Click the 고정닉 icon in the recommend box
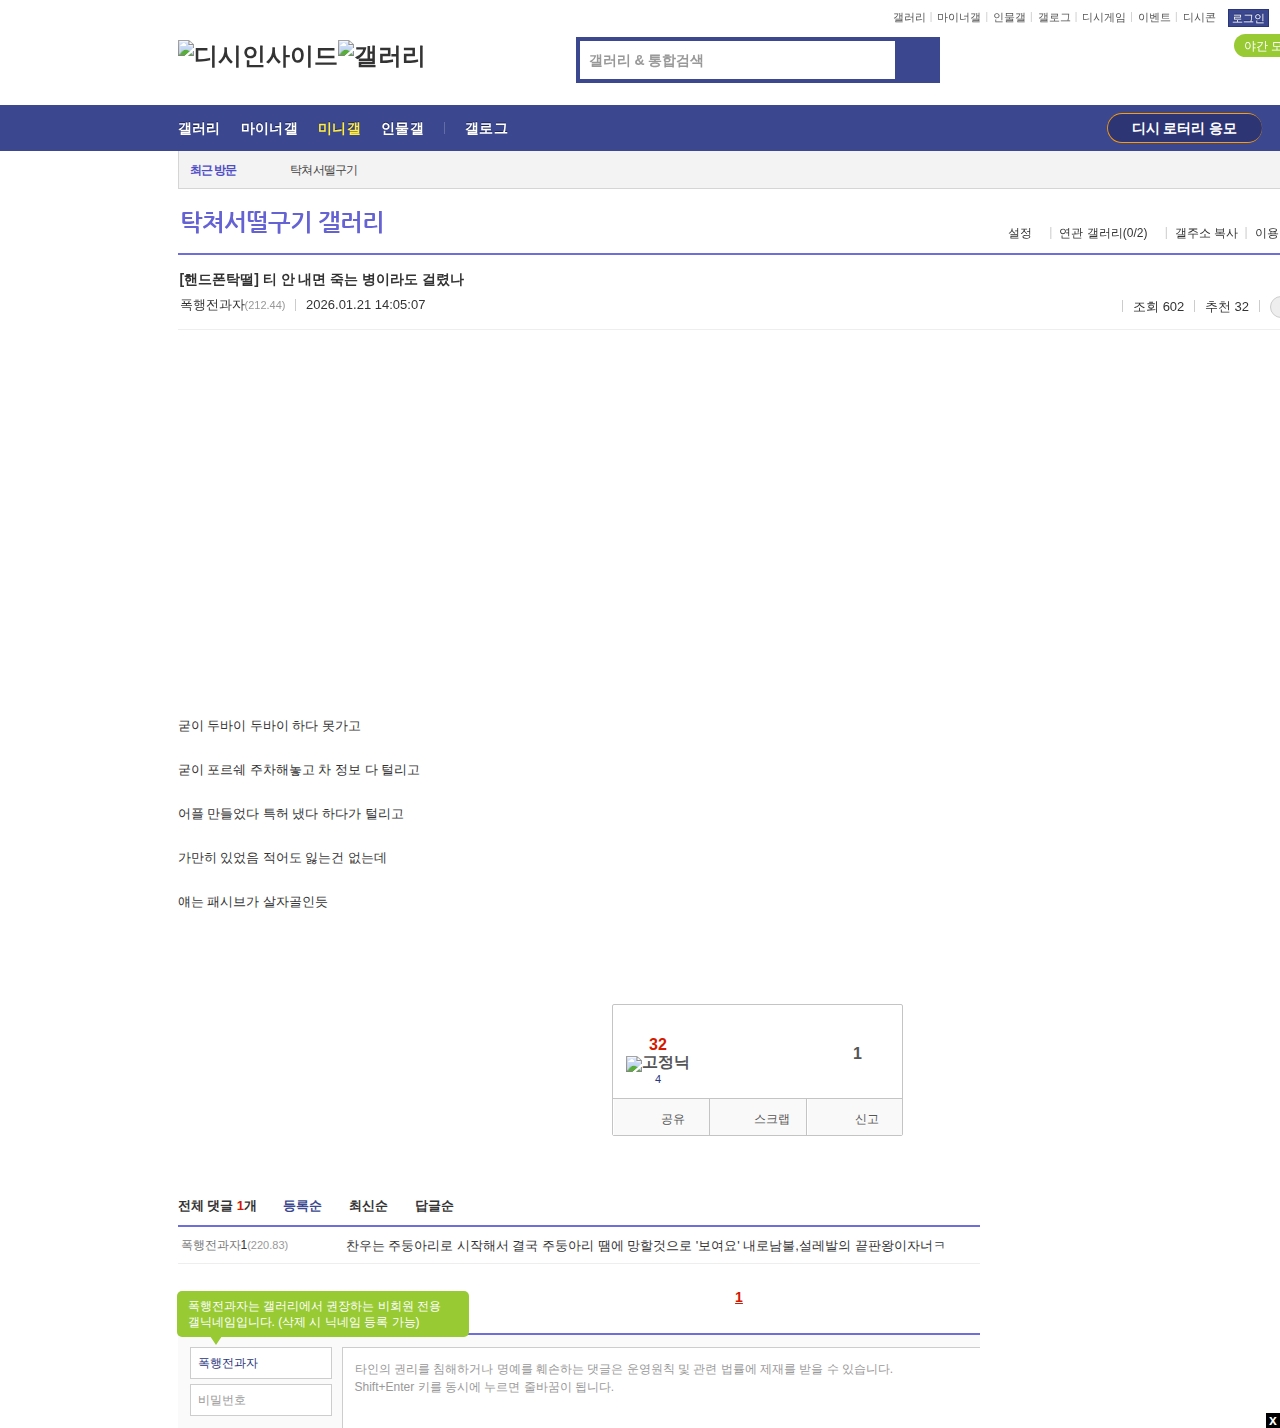 pyautogui.click(x=657, y=1063)
